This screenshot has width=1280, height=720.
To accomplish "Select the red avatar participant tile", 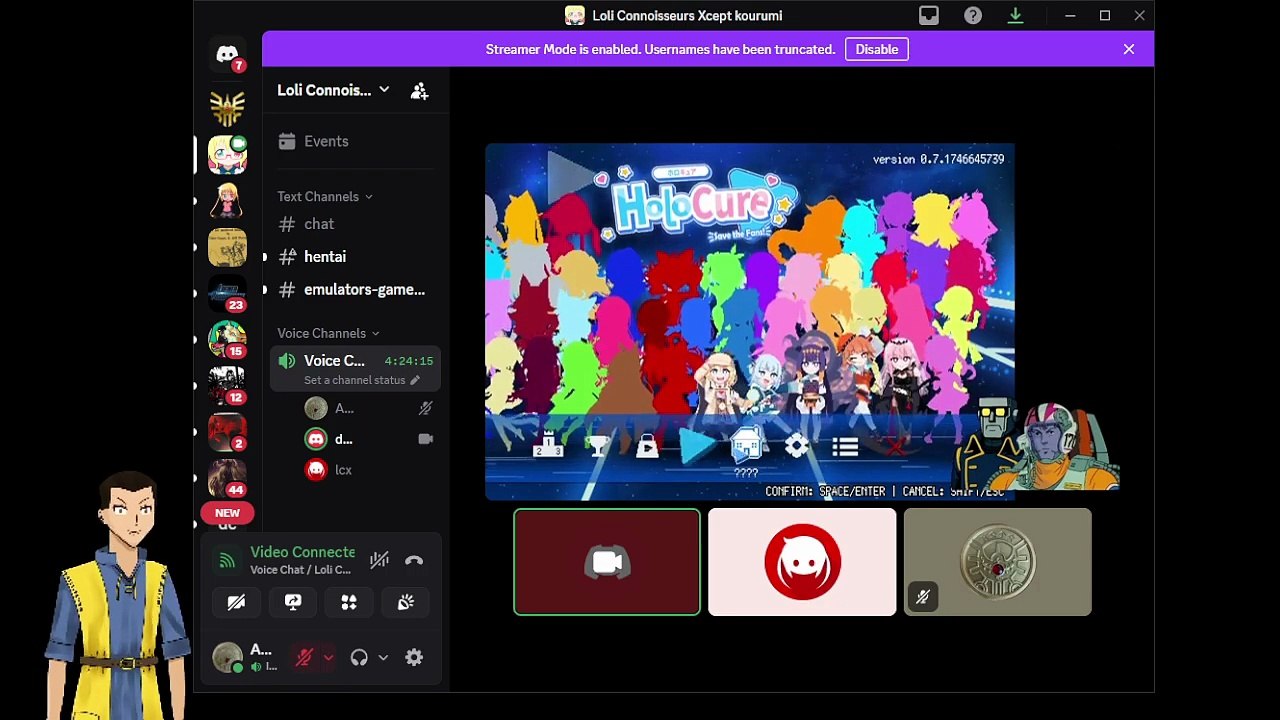I will (802, 562).
